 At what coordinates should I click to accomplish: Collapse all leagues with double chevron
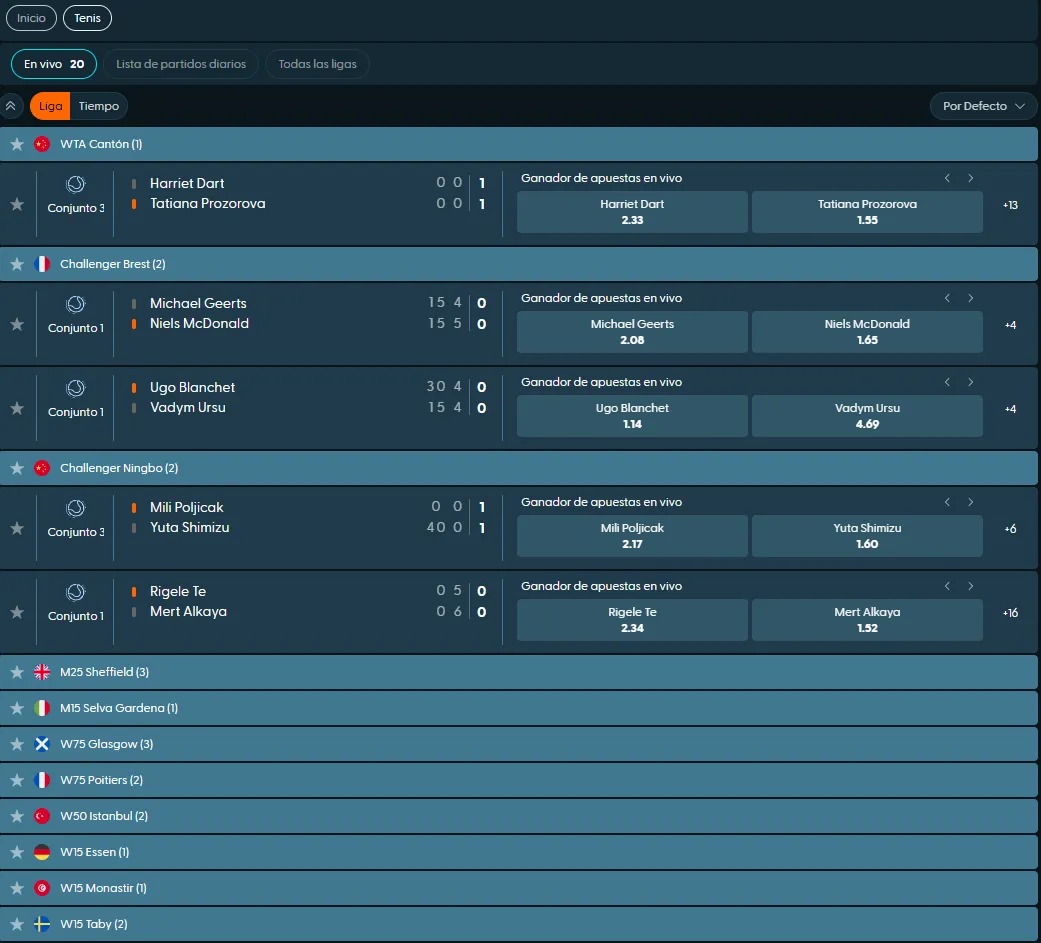tap(11, 106)
